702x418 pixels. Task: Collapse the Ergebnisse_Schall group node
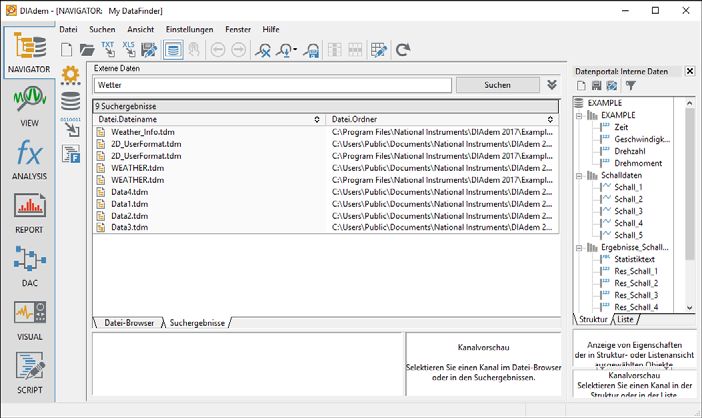pos(579,247)
